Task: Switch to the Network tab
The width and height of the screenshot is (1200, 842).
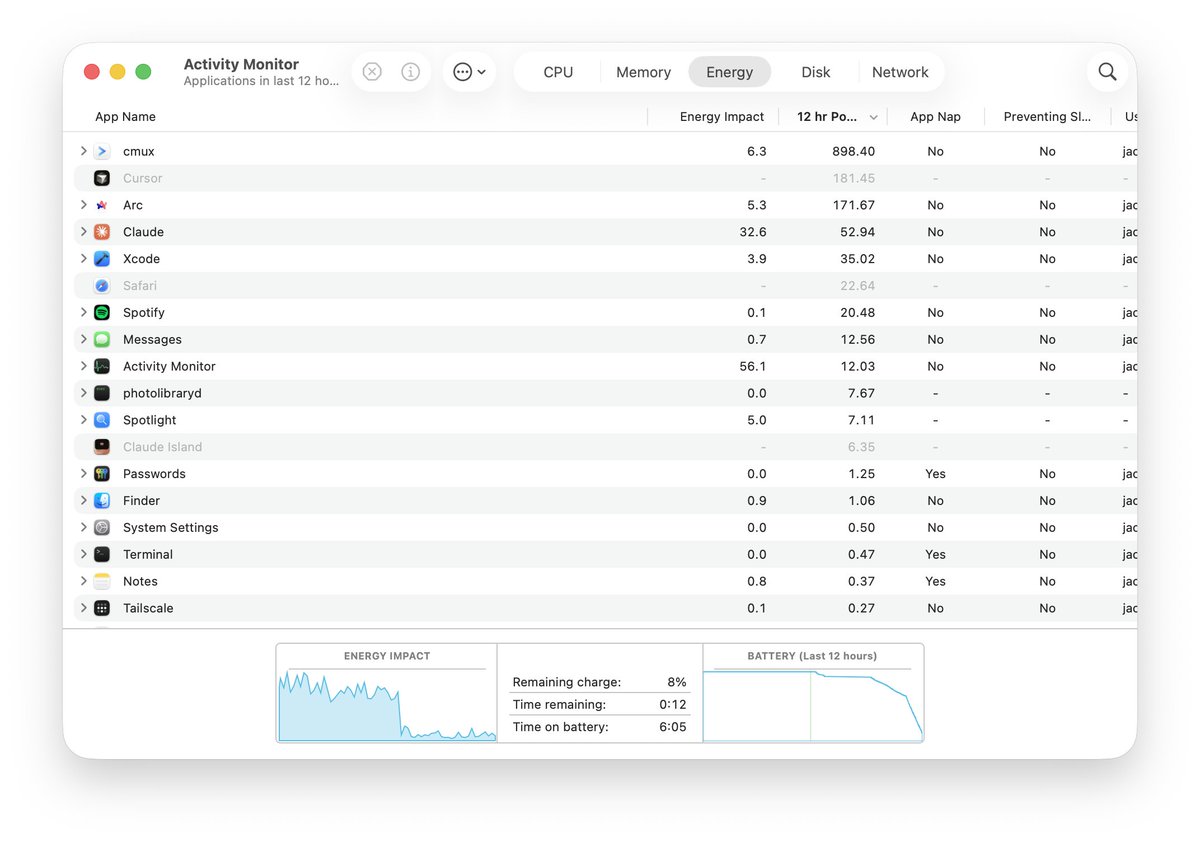Action: pos(900,72)
